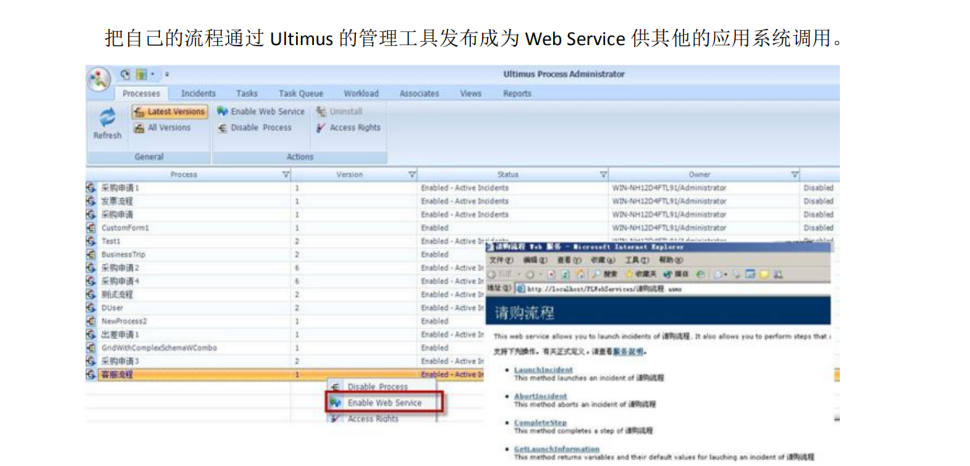The image size is (970, 466).
Task: Open the Status column filter dropdown
Action: point(603,175)
